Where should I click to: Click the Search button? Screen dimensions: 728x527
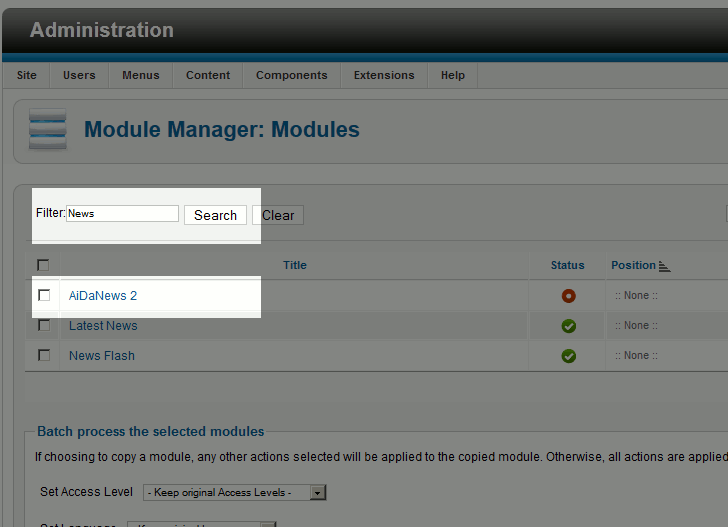pos(215,215)
